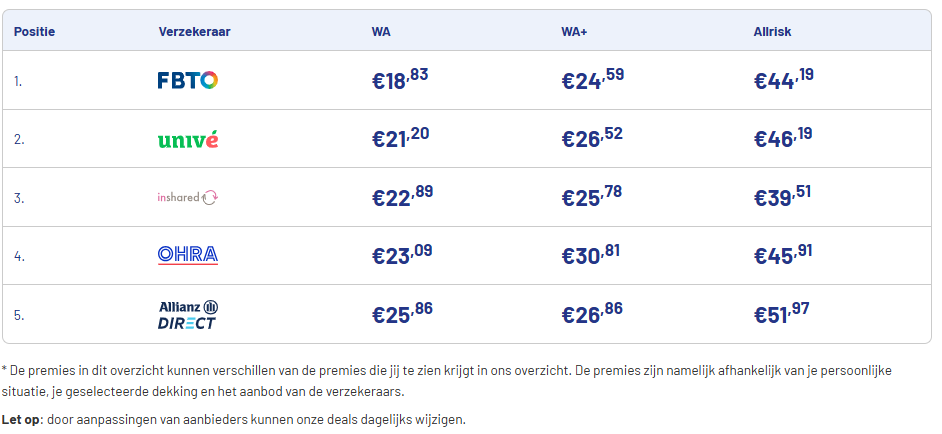Image resolution: width=942 pixels, height=434 pixels.
Task: Select the Positie column header
Action: click(x=34, y=31)
